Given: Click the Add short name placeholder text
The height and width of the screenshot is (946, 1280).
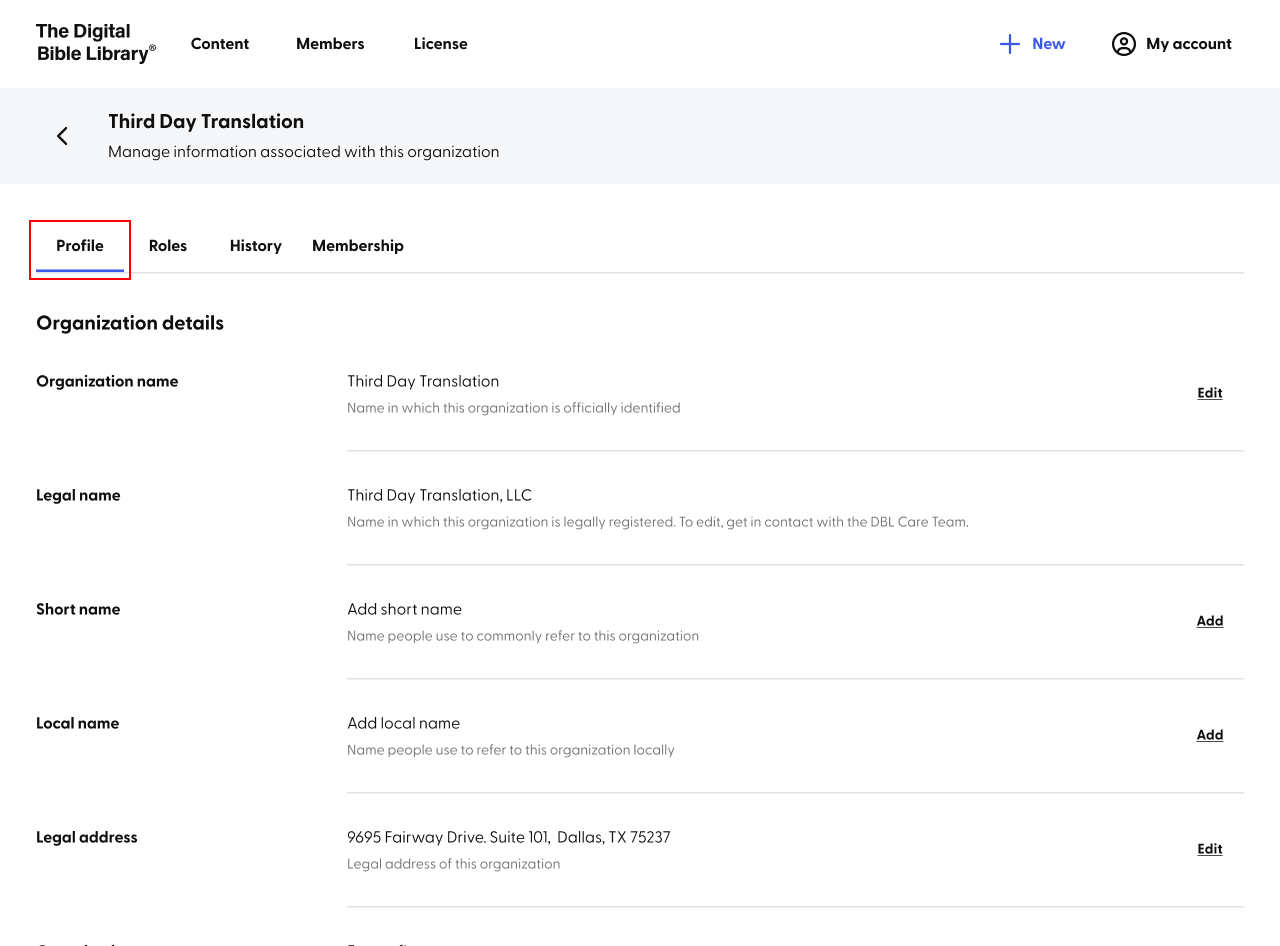Looking at the screenshot, I should tap(404, 609).
